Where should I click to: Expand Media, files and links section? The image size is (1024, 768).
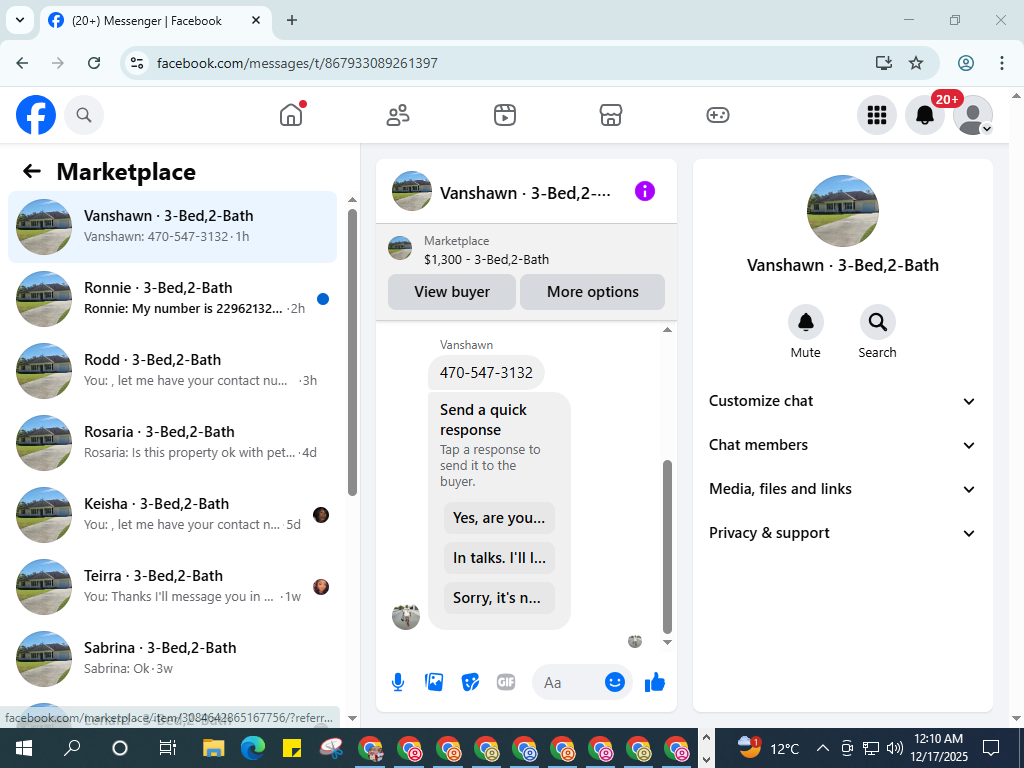[842, 489]
